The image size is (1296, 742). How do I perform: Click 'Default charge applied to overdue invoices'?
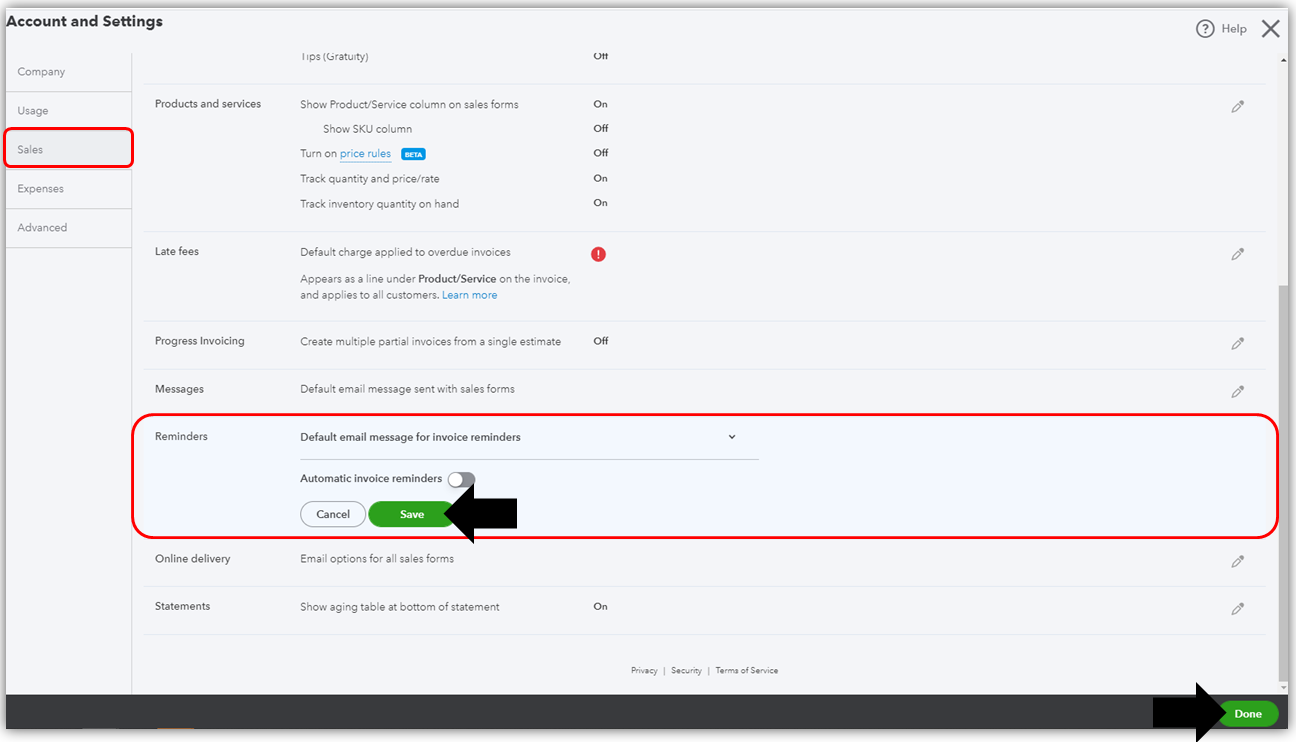[405, 252]
